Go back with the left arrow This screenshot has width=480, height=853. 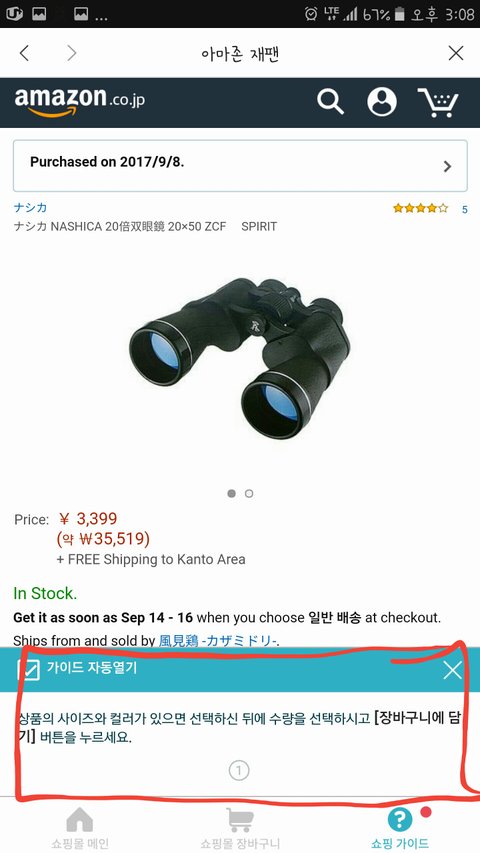[x=24, y=53]
